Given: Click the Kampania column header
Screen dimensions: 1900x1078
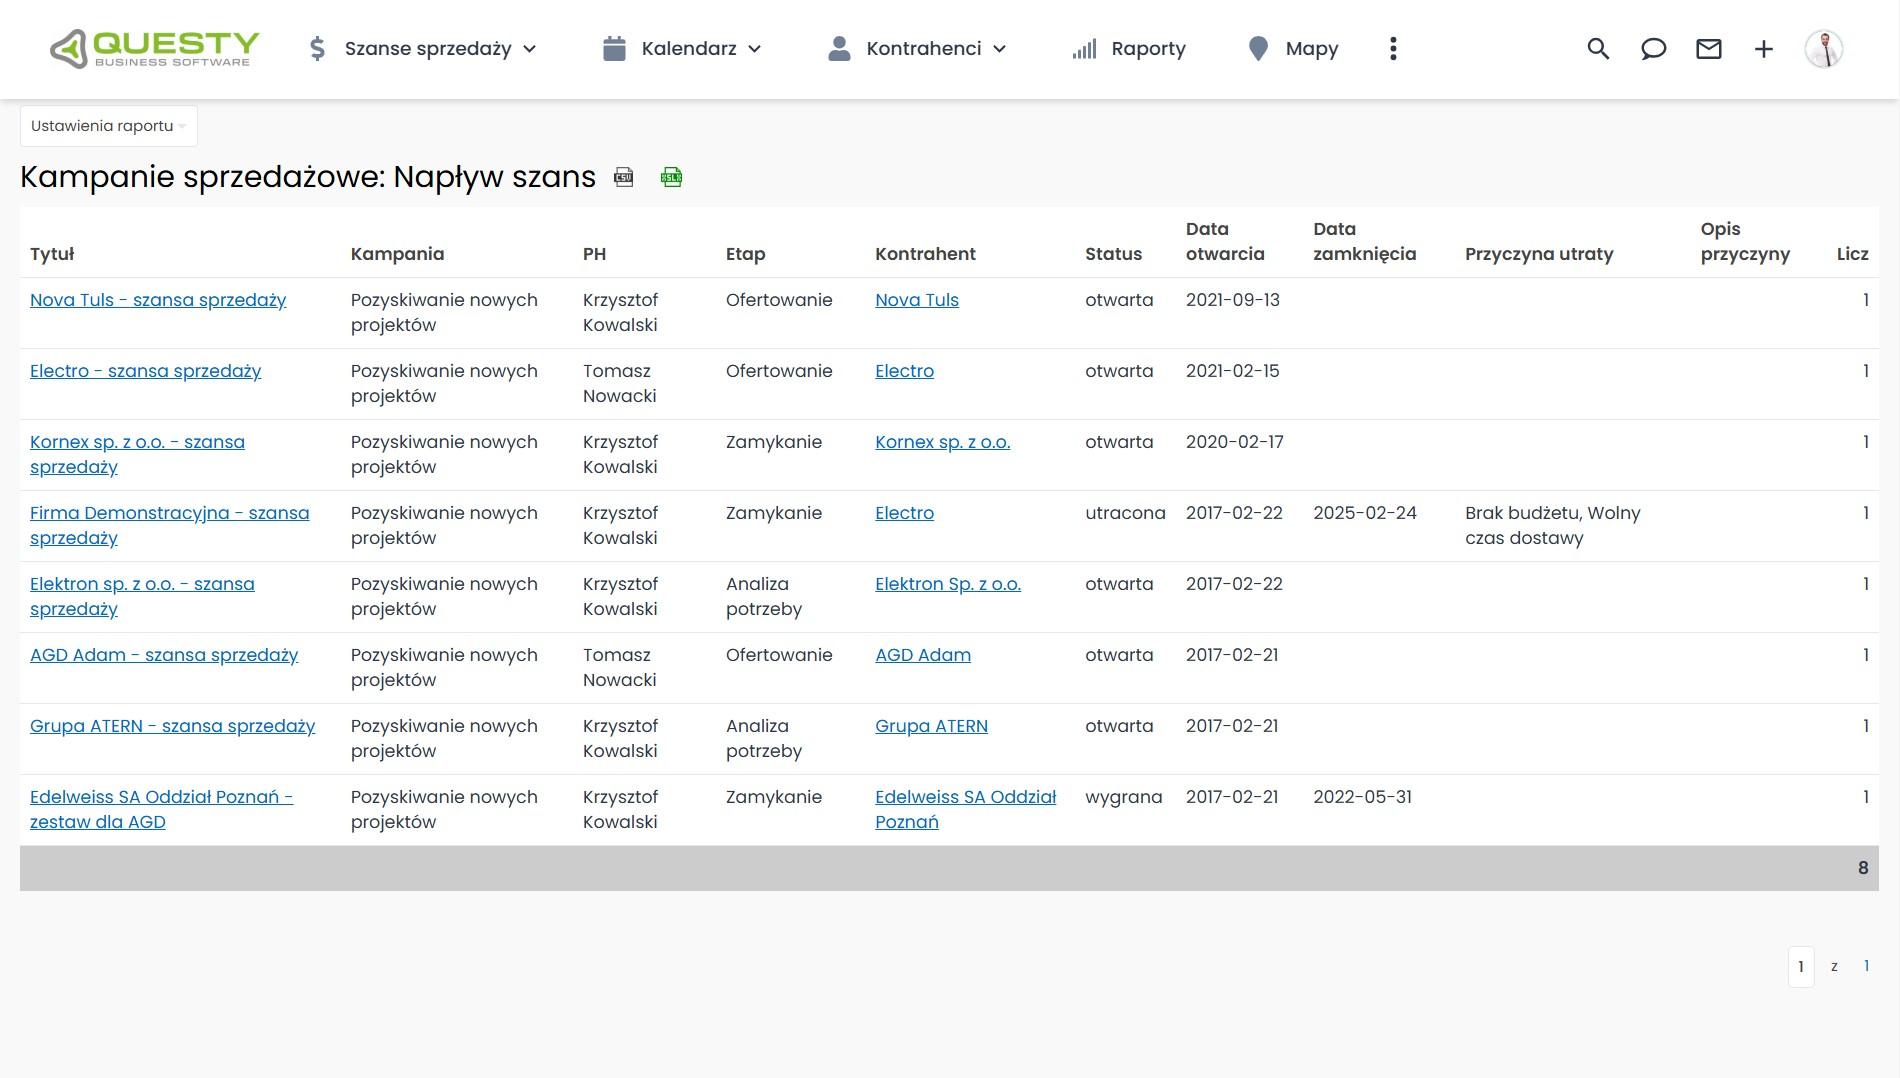Looking at the screenshot, I should [x=397, y=254].
